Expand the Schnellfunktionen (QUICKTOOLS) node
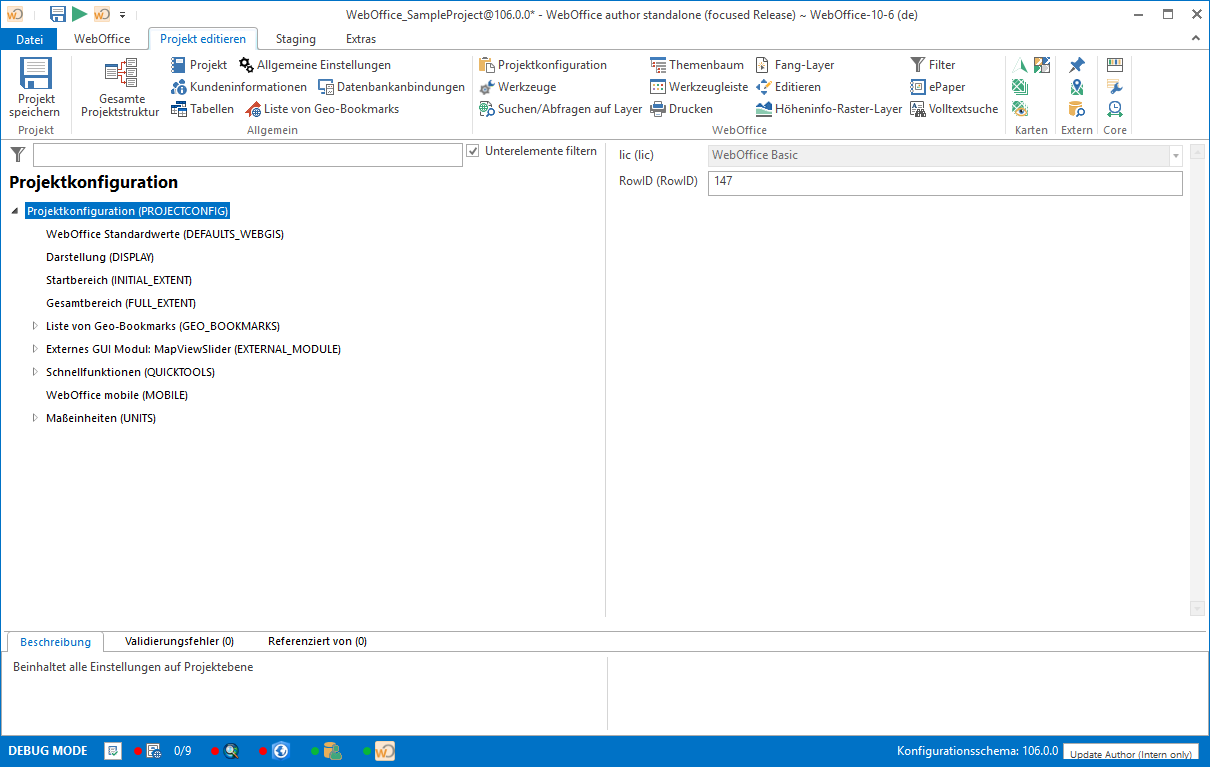The width and height of the screenshot is (1210, 767). coord(35,372)
